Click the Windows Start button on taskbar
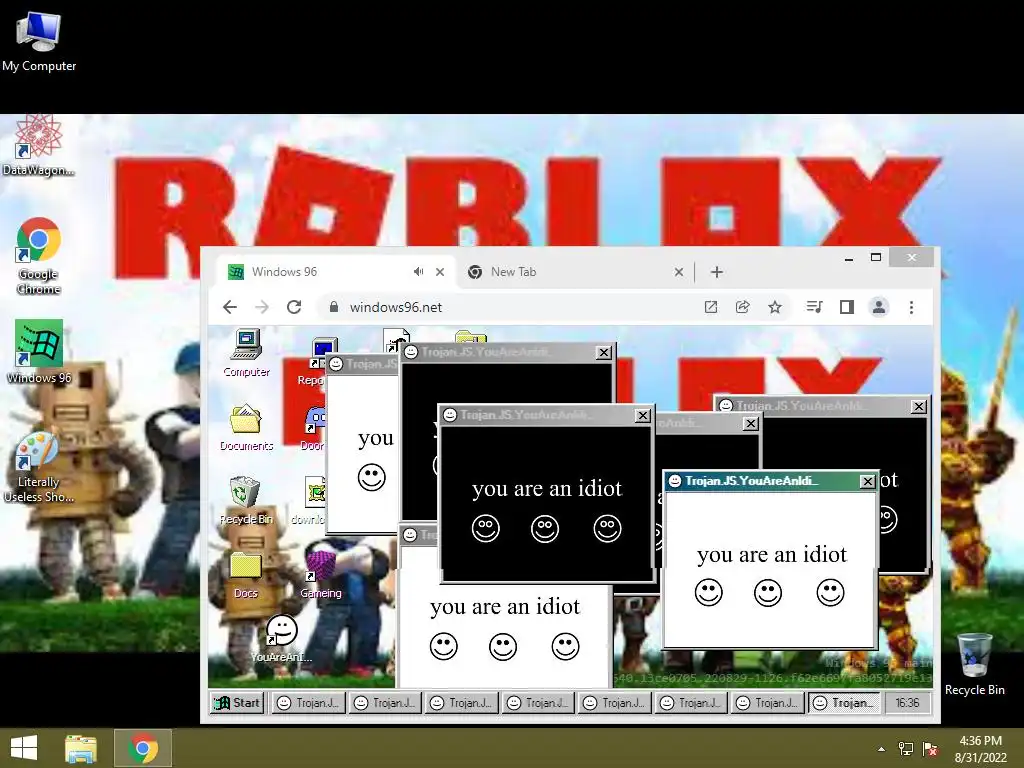1024x768 pixels. (24, 748)
